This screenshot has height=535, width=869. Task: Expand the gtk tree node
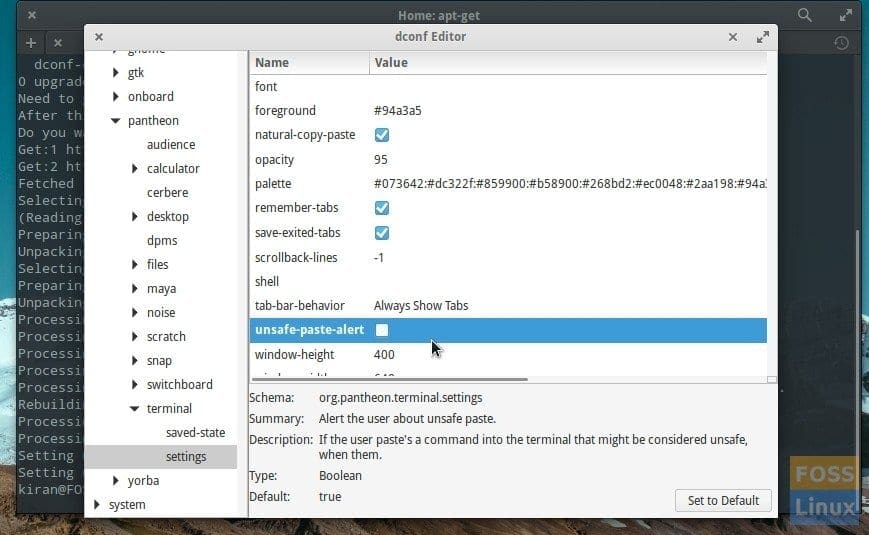115,72
